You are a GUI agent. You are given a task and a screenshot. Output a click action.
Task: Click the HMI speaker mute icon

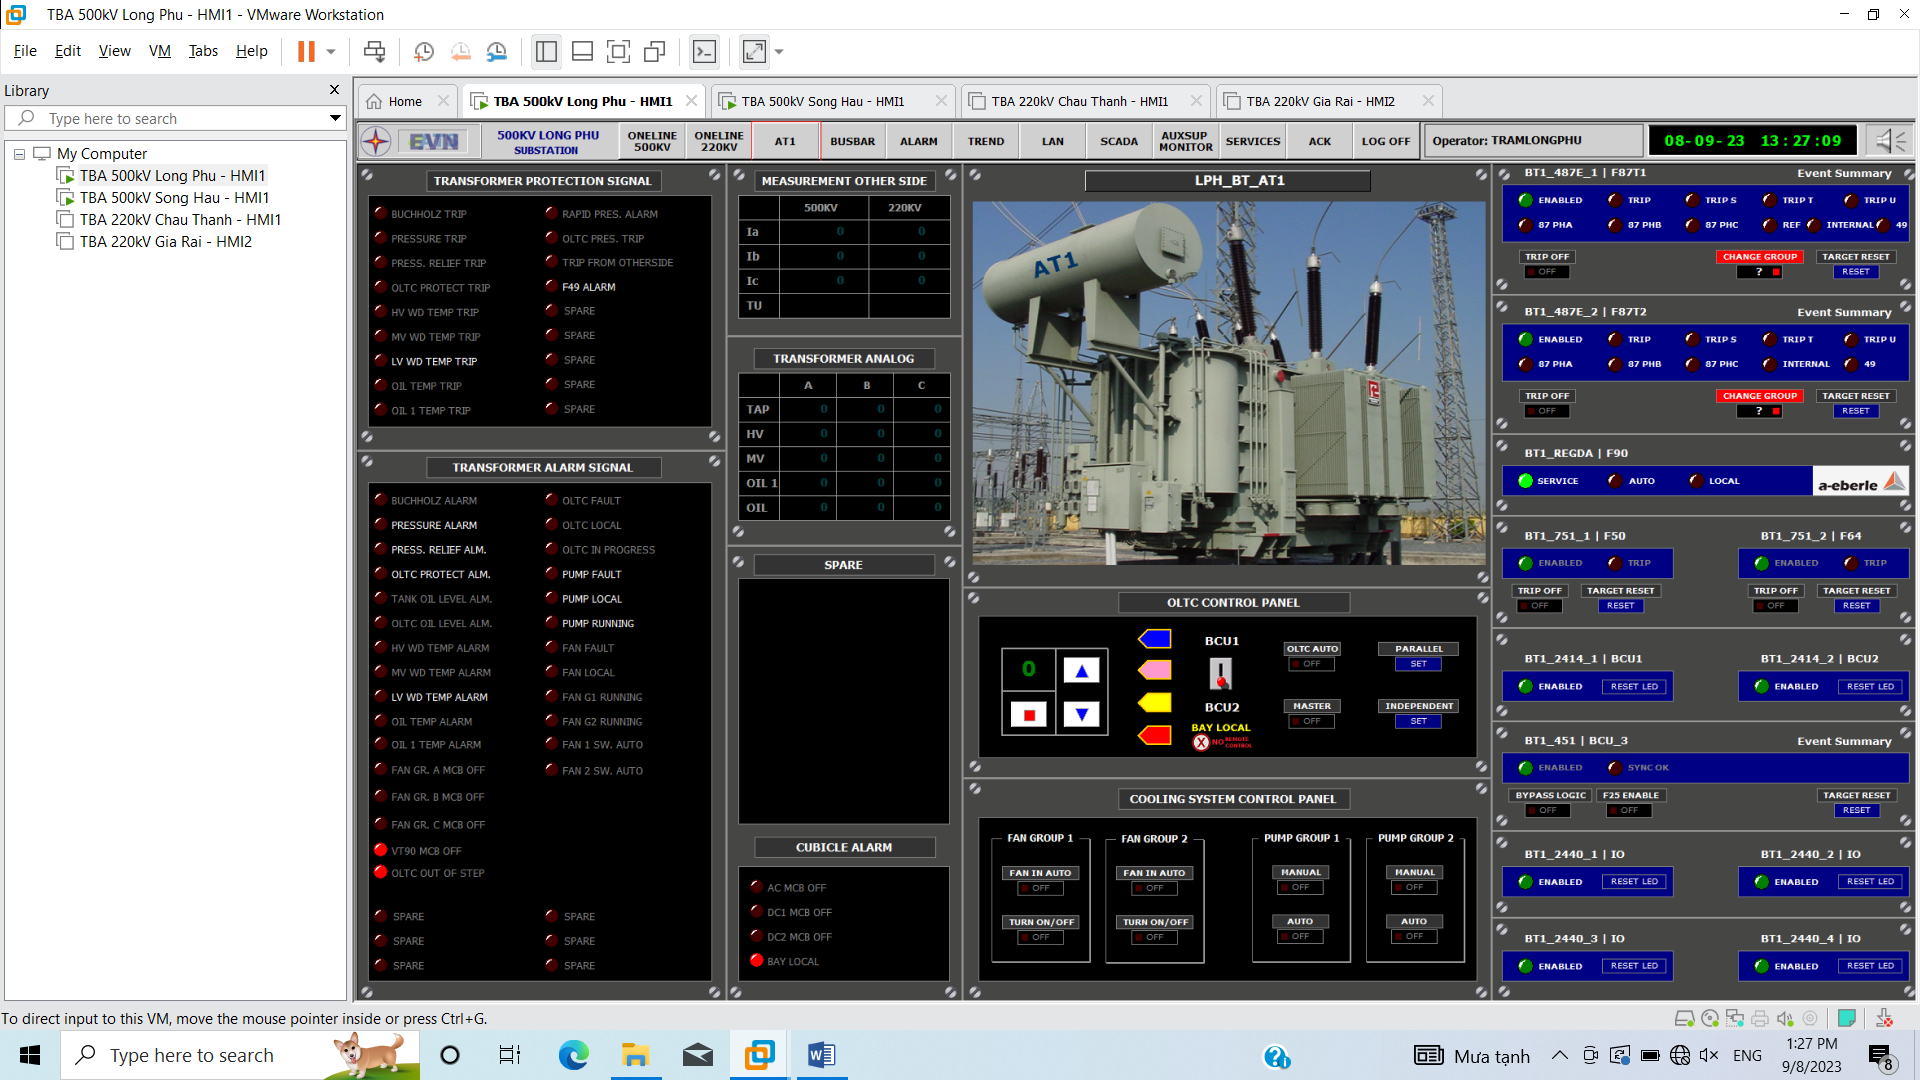(x=1890, y=141)
